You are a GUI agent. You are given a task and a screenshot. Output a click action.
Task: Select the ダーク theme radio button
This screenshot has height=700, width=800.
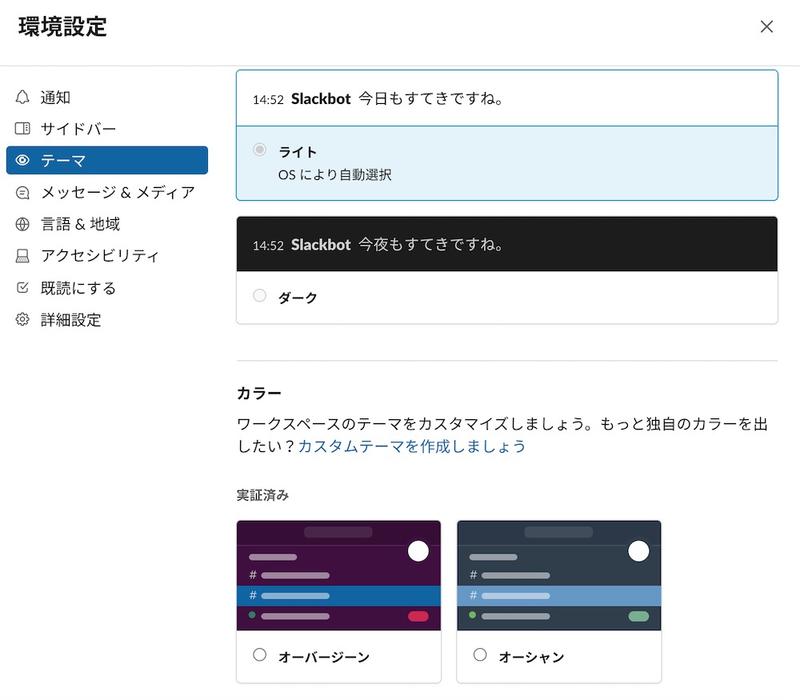point(259,296)
